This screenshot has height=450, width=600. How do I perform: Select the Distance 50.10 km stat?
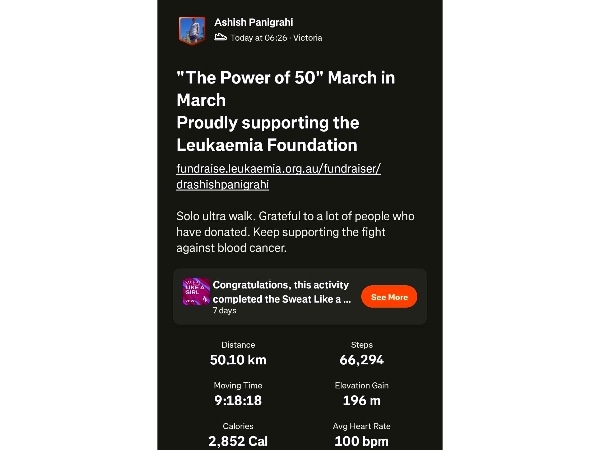238,354
